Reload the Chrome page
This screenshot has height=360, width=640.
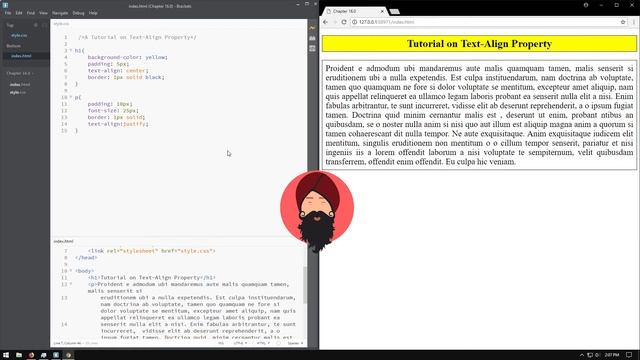click(x=344, y=22)
